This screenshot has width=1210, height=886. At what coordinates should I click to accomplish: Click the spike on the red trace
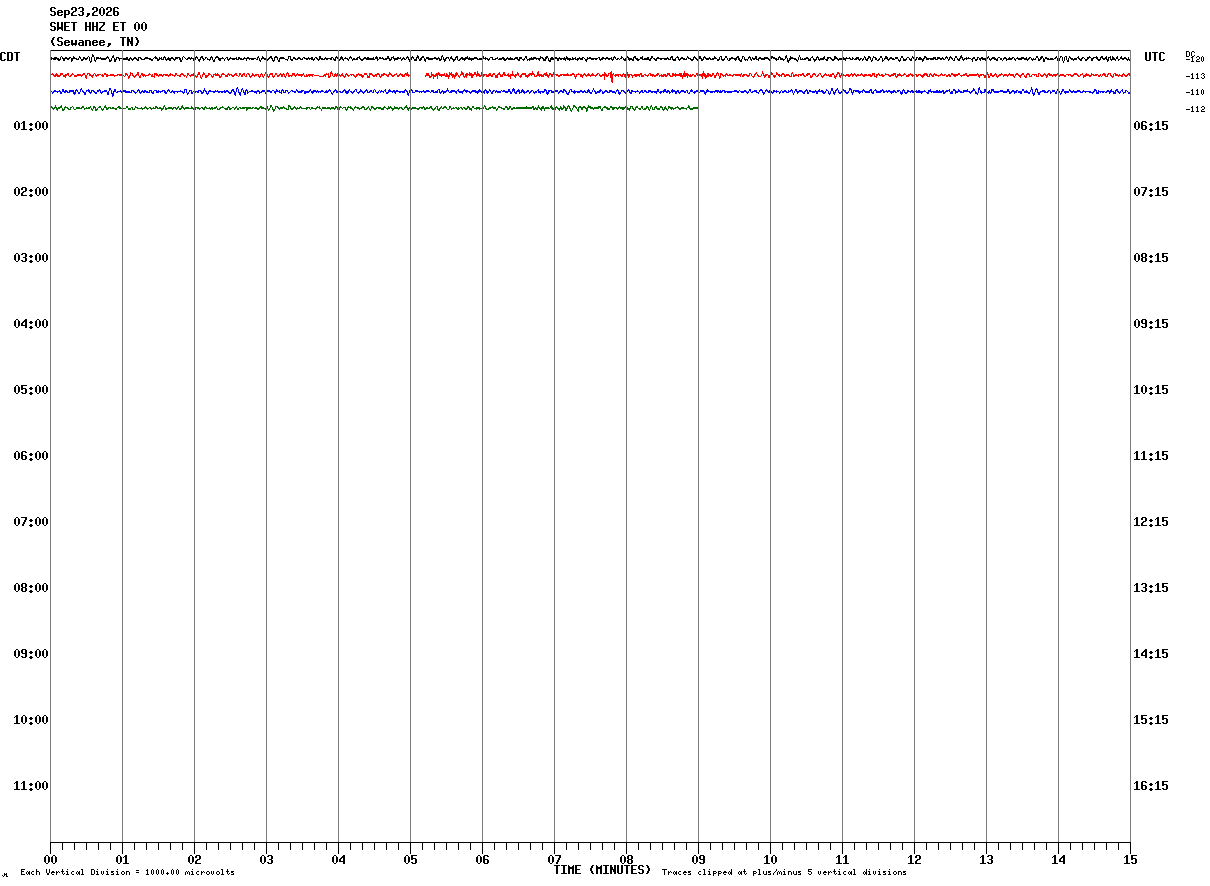coord(611,77)
